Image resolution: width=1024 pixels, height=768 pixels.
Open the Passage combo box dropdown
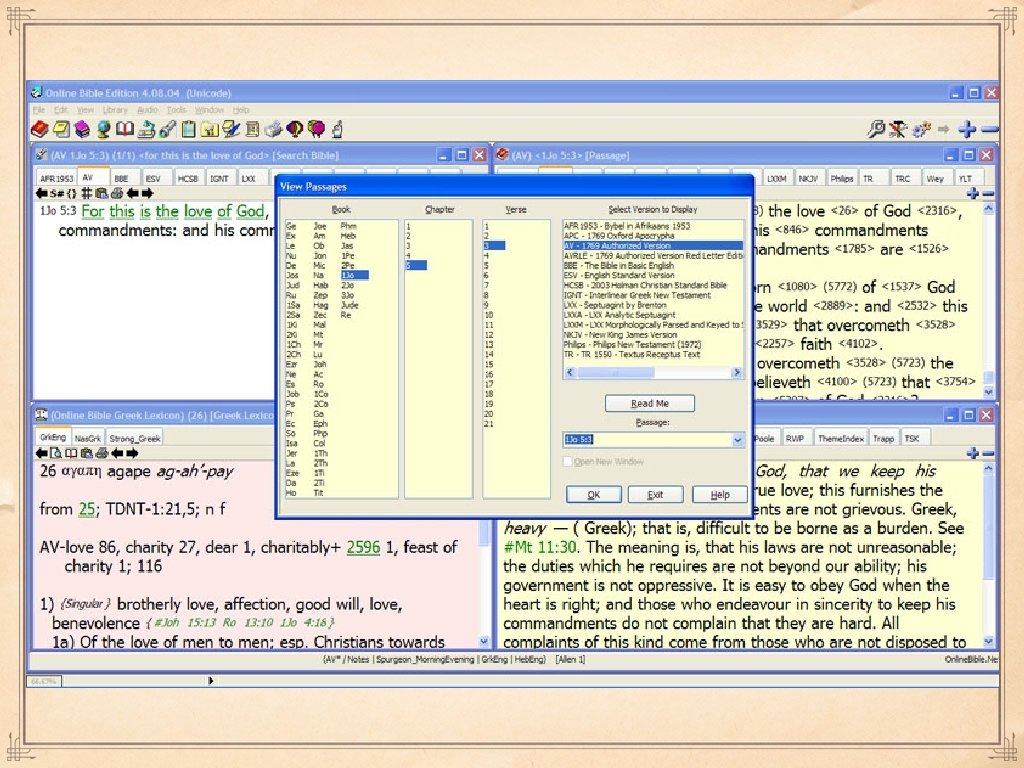(x=737, y=440)
